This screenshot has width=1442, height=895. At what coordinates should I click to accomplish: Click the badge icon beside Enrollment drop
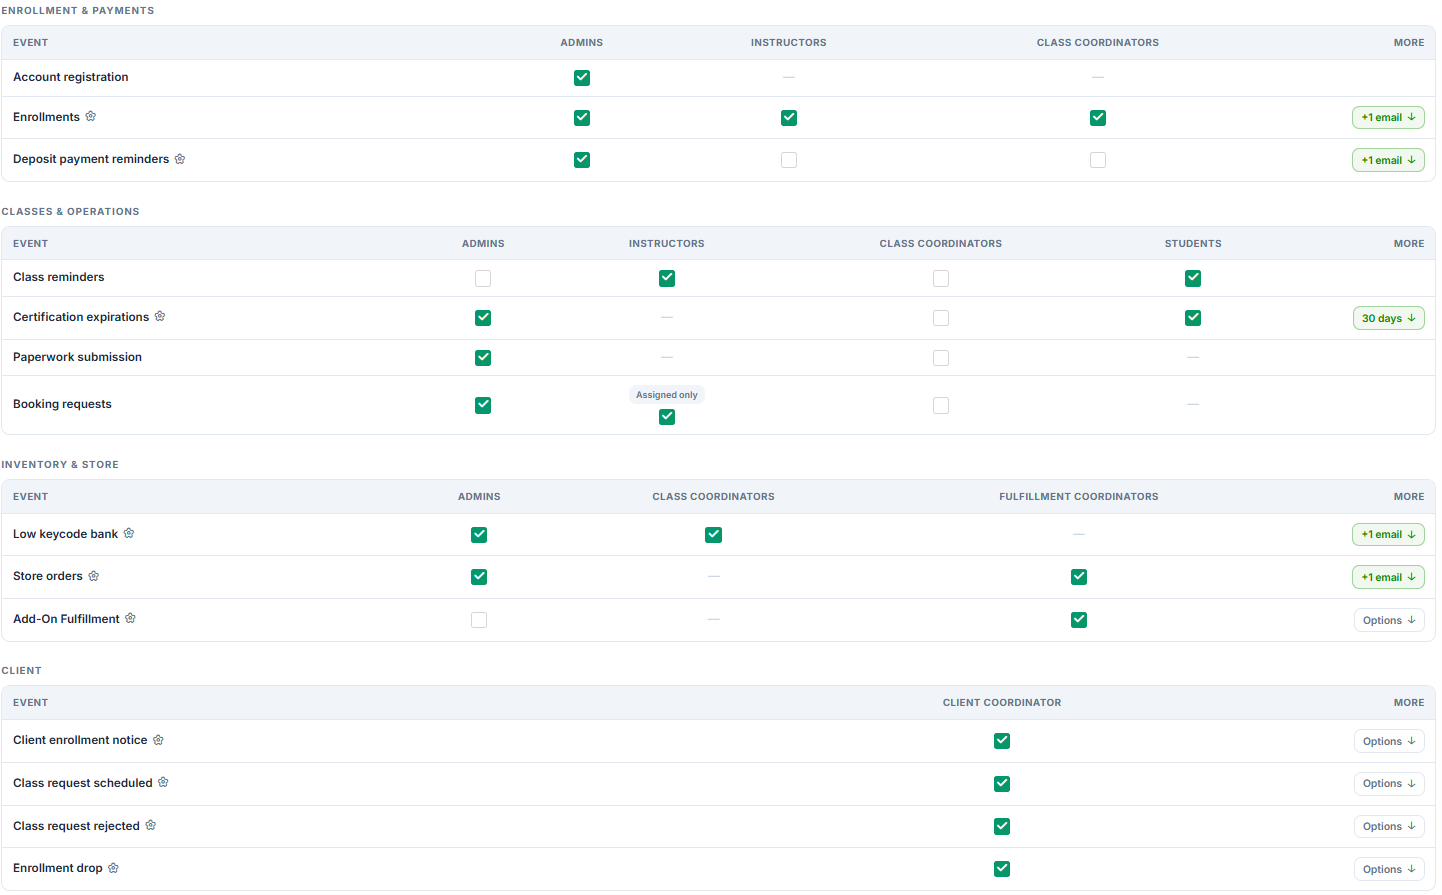click(x=113, y=868)
